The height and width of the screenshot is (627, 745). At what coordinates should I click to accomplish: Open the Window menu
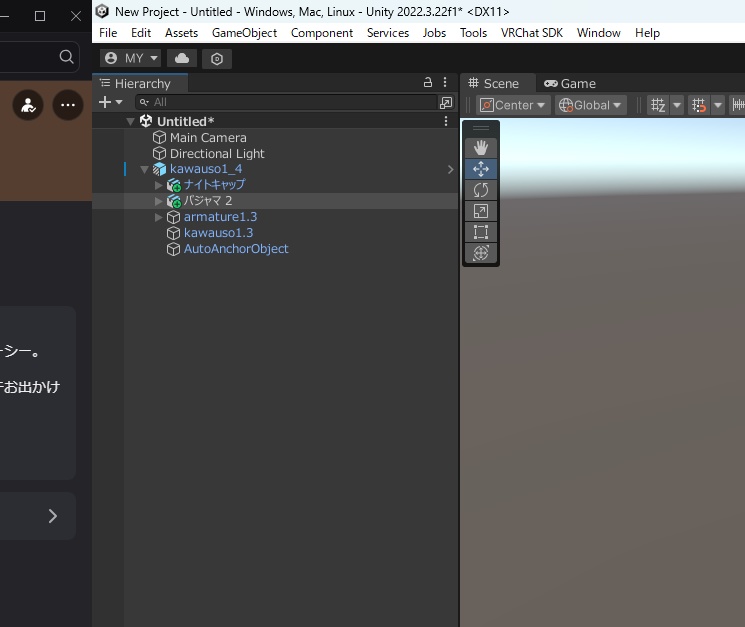click(x=599, y=33)
